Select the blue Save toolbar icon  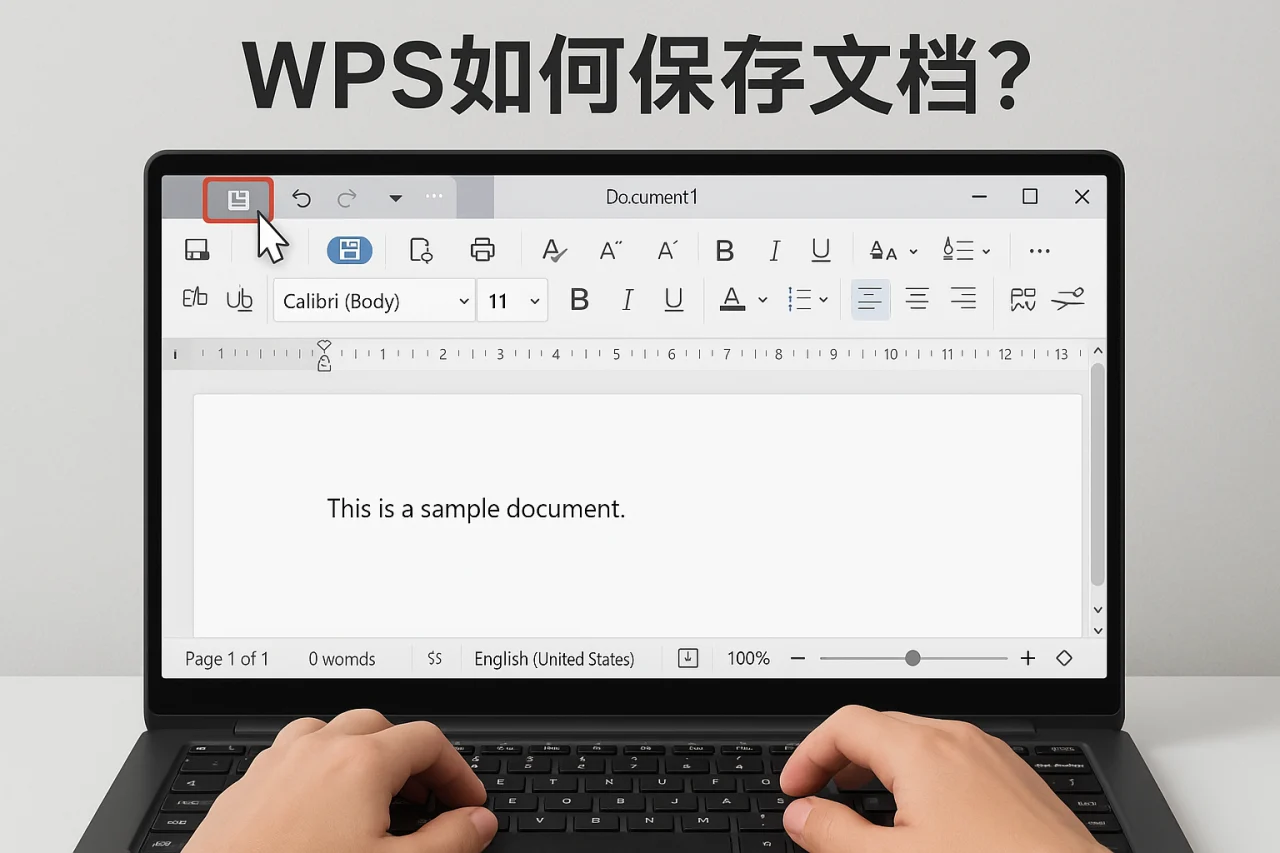point(349,250)
